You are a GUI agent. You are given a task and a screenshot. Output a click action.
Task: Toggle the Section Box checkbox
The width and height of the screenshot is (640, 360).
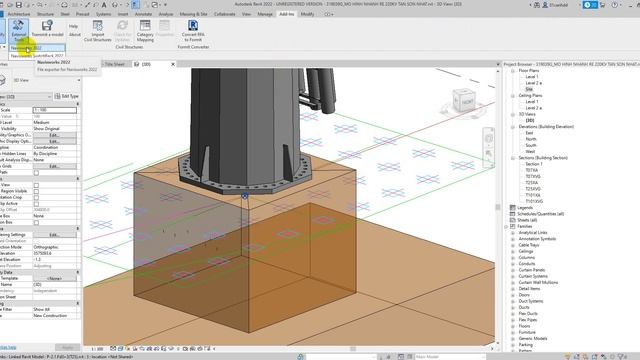click(x=36, y=222)
